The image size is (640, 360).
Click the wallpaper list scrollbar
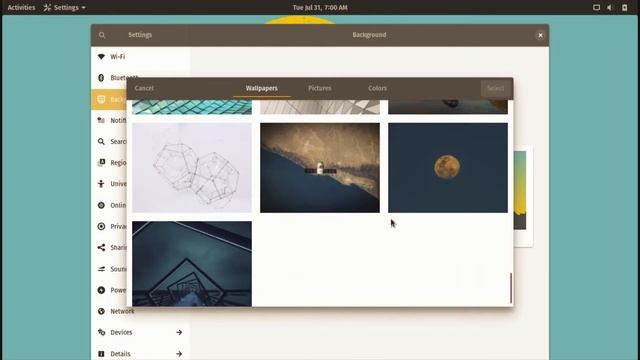(x=511, y=288)
